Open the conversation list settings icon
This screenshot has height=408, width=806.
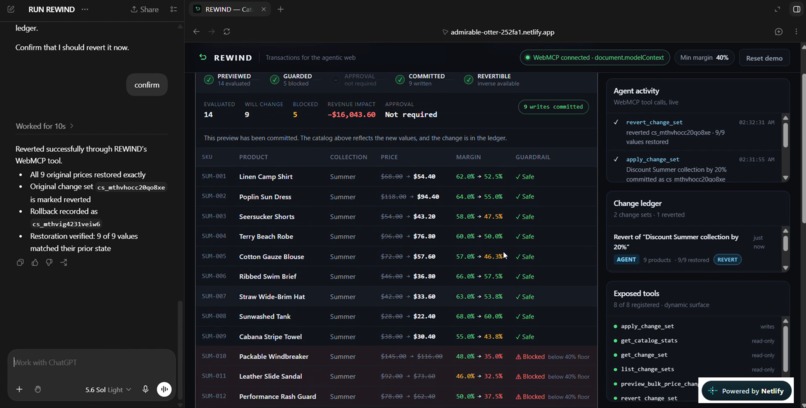(x=174, y=9)
